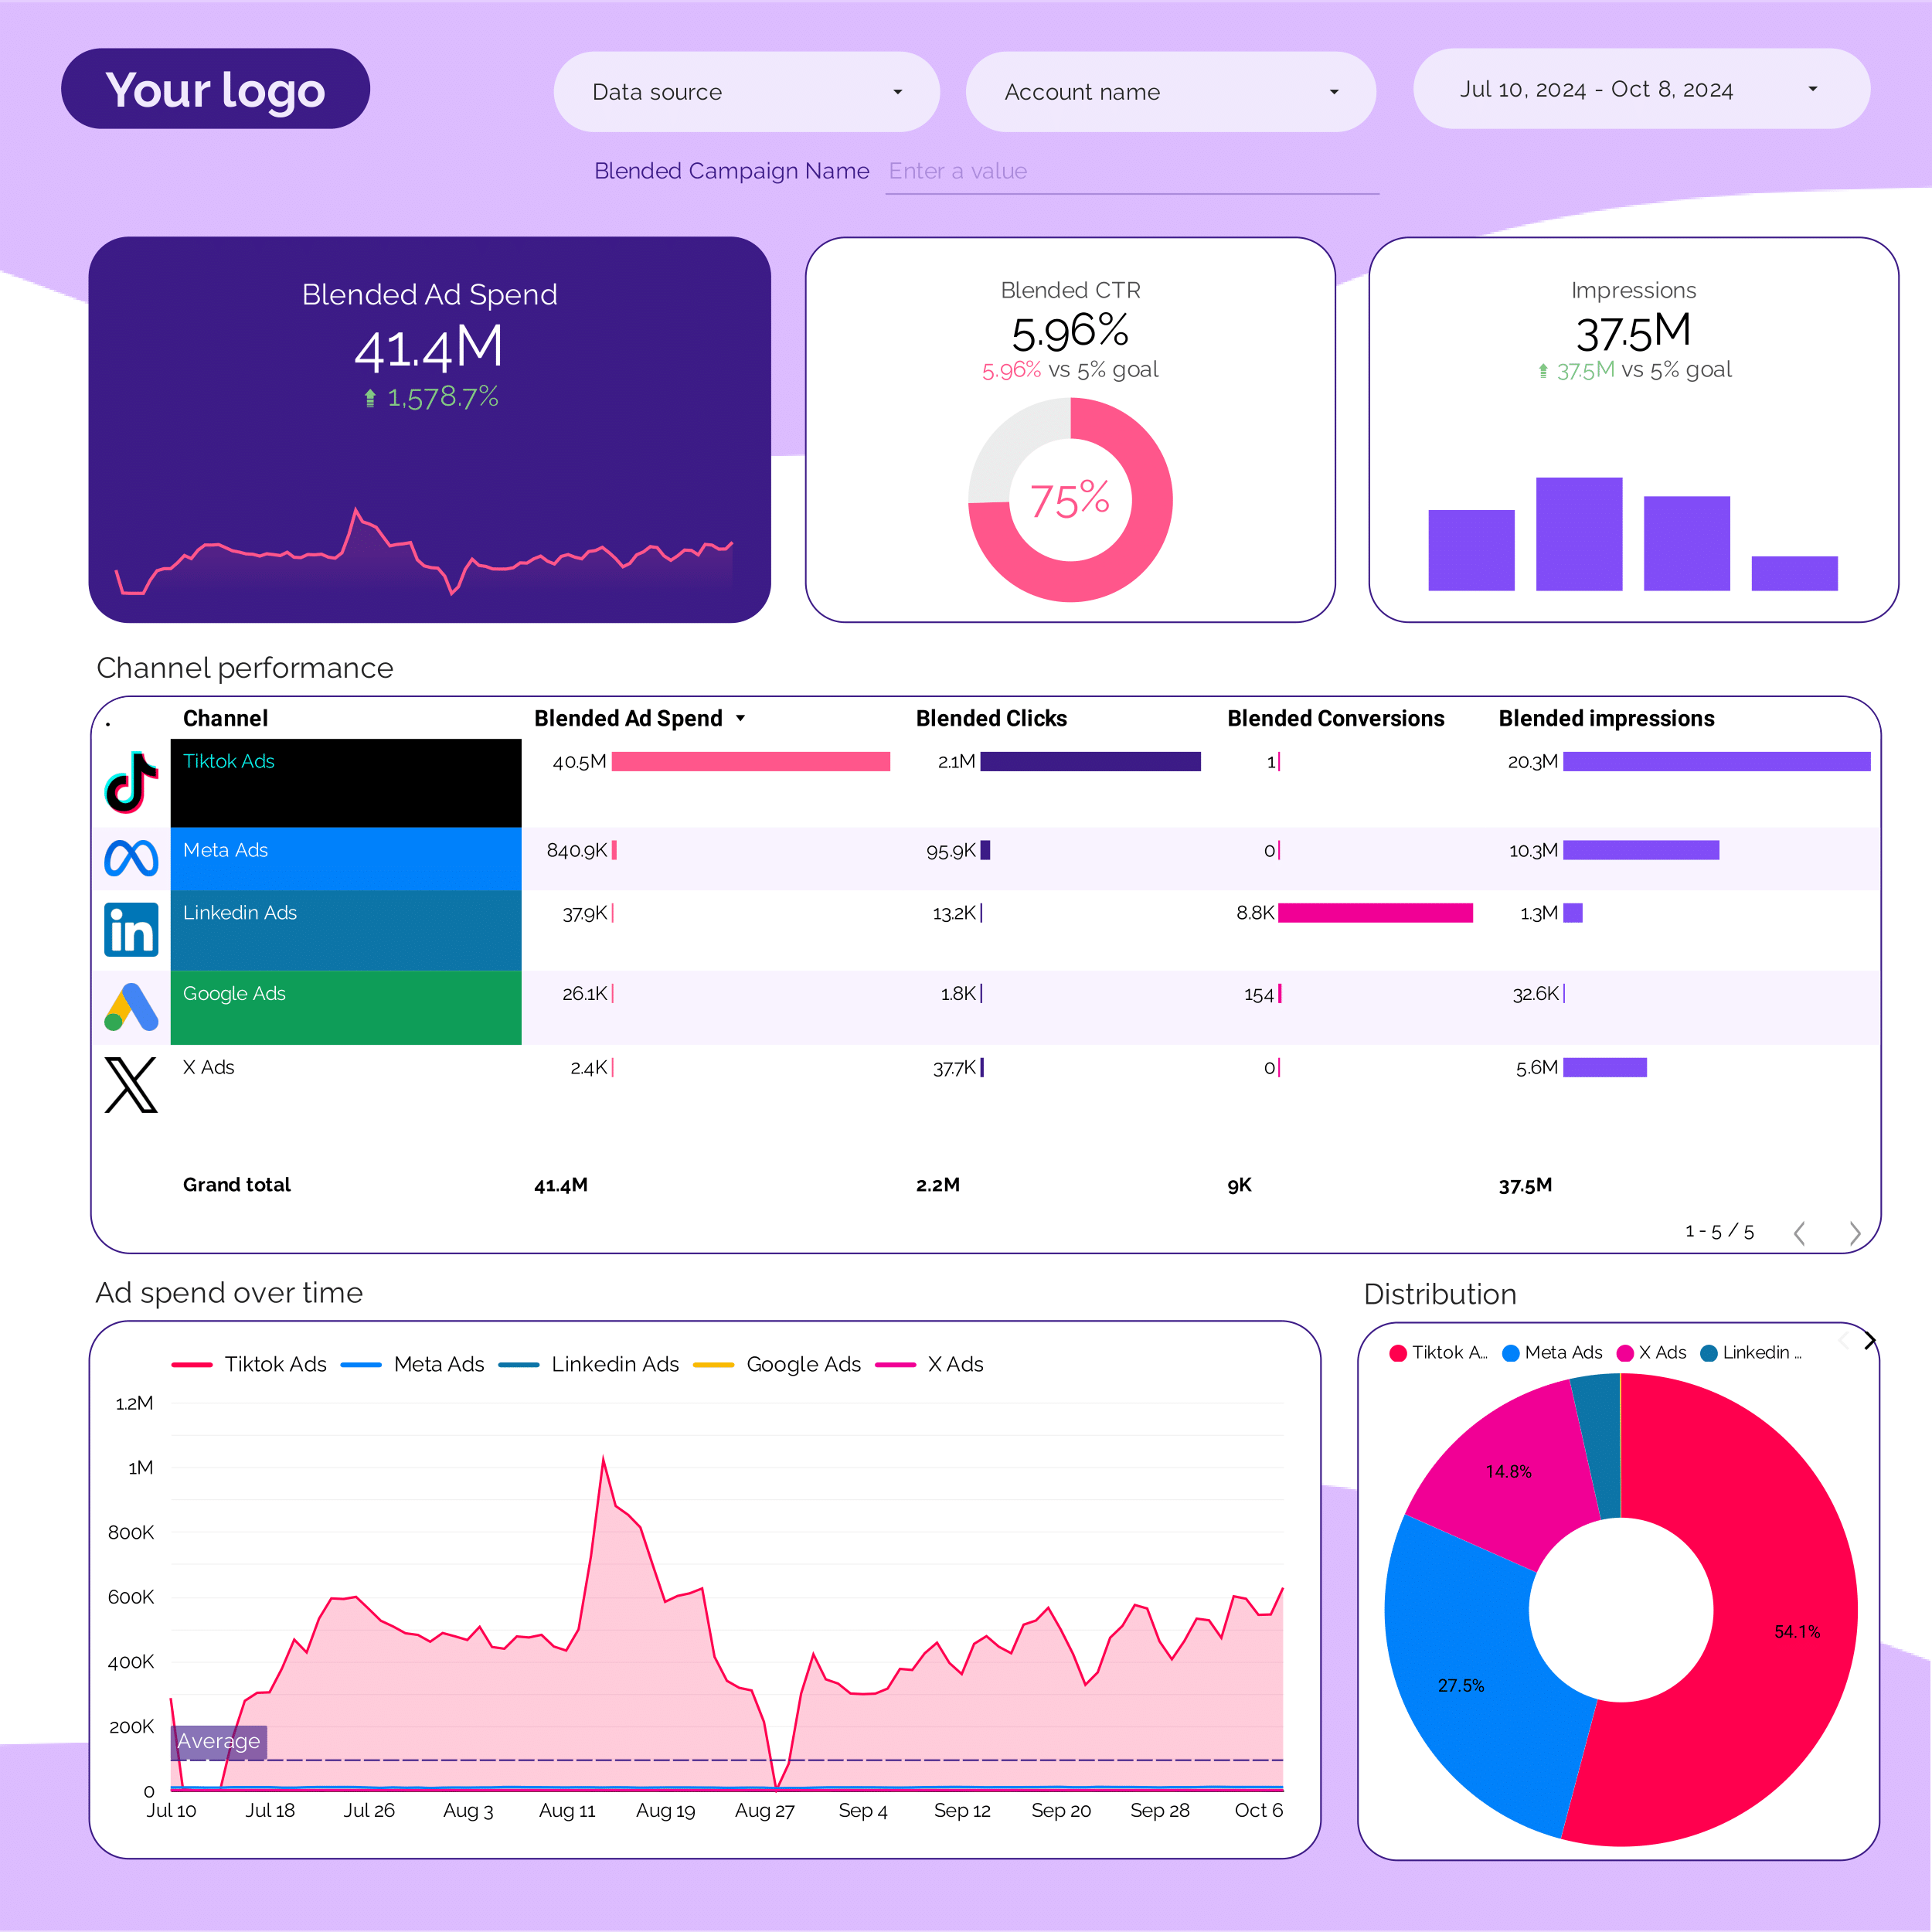Open the Account name selector

tap(1170, 91)
